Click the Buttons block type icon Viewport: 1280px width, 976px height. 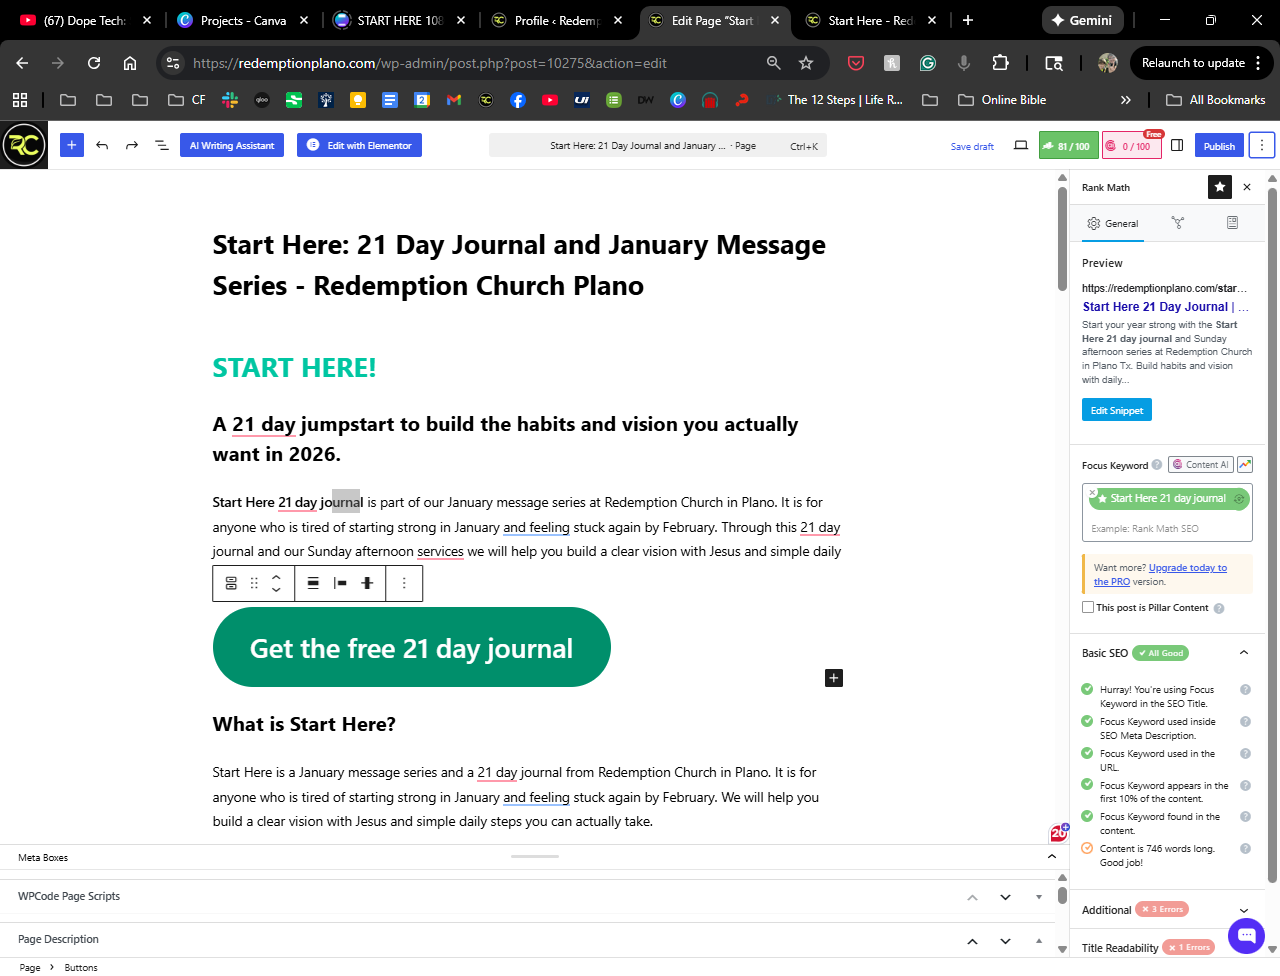click(x=231, y=583)
